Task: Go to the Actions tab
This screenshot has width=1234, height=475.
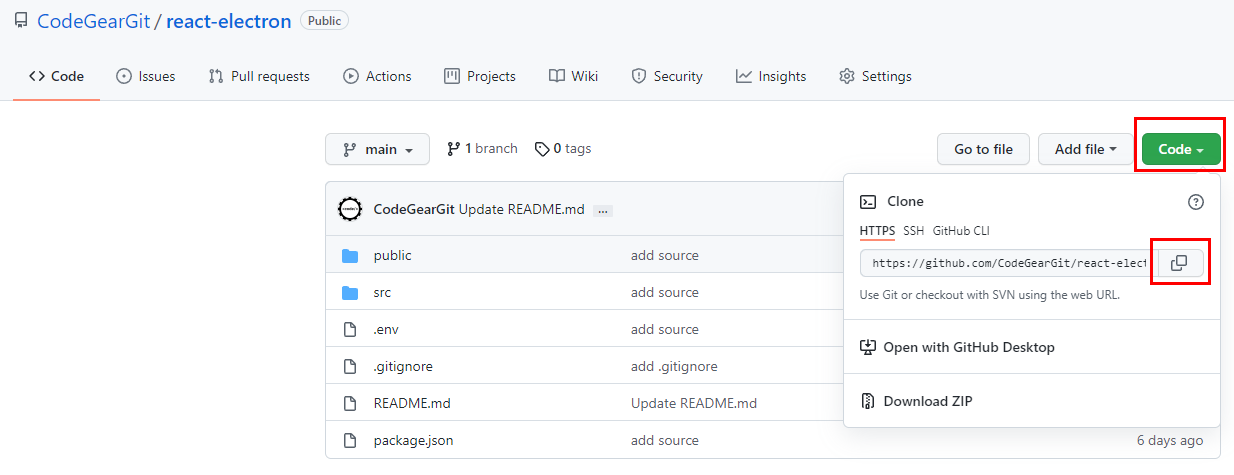Action: [377, 76]
